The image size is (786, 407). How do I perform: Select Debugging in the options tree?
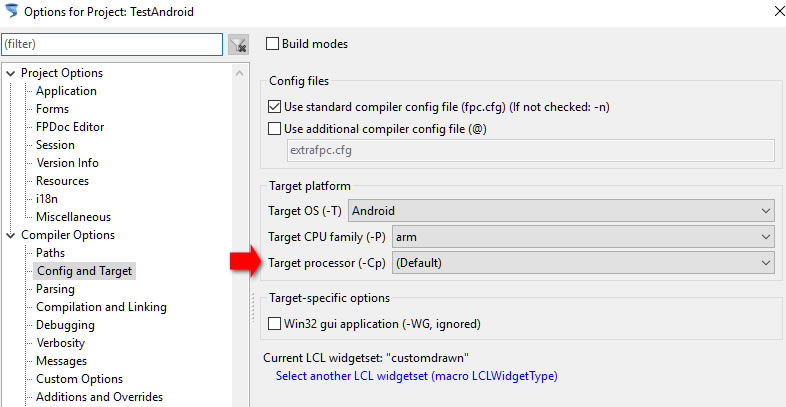[65, 325]
